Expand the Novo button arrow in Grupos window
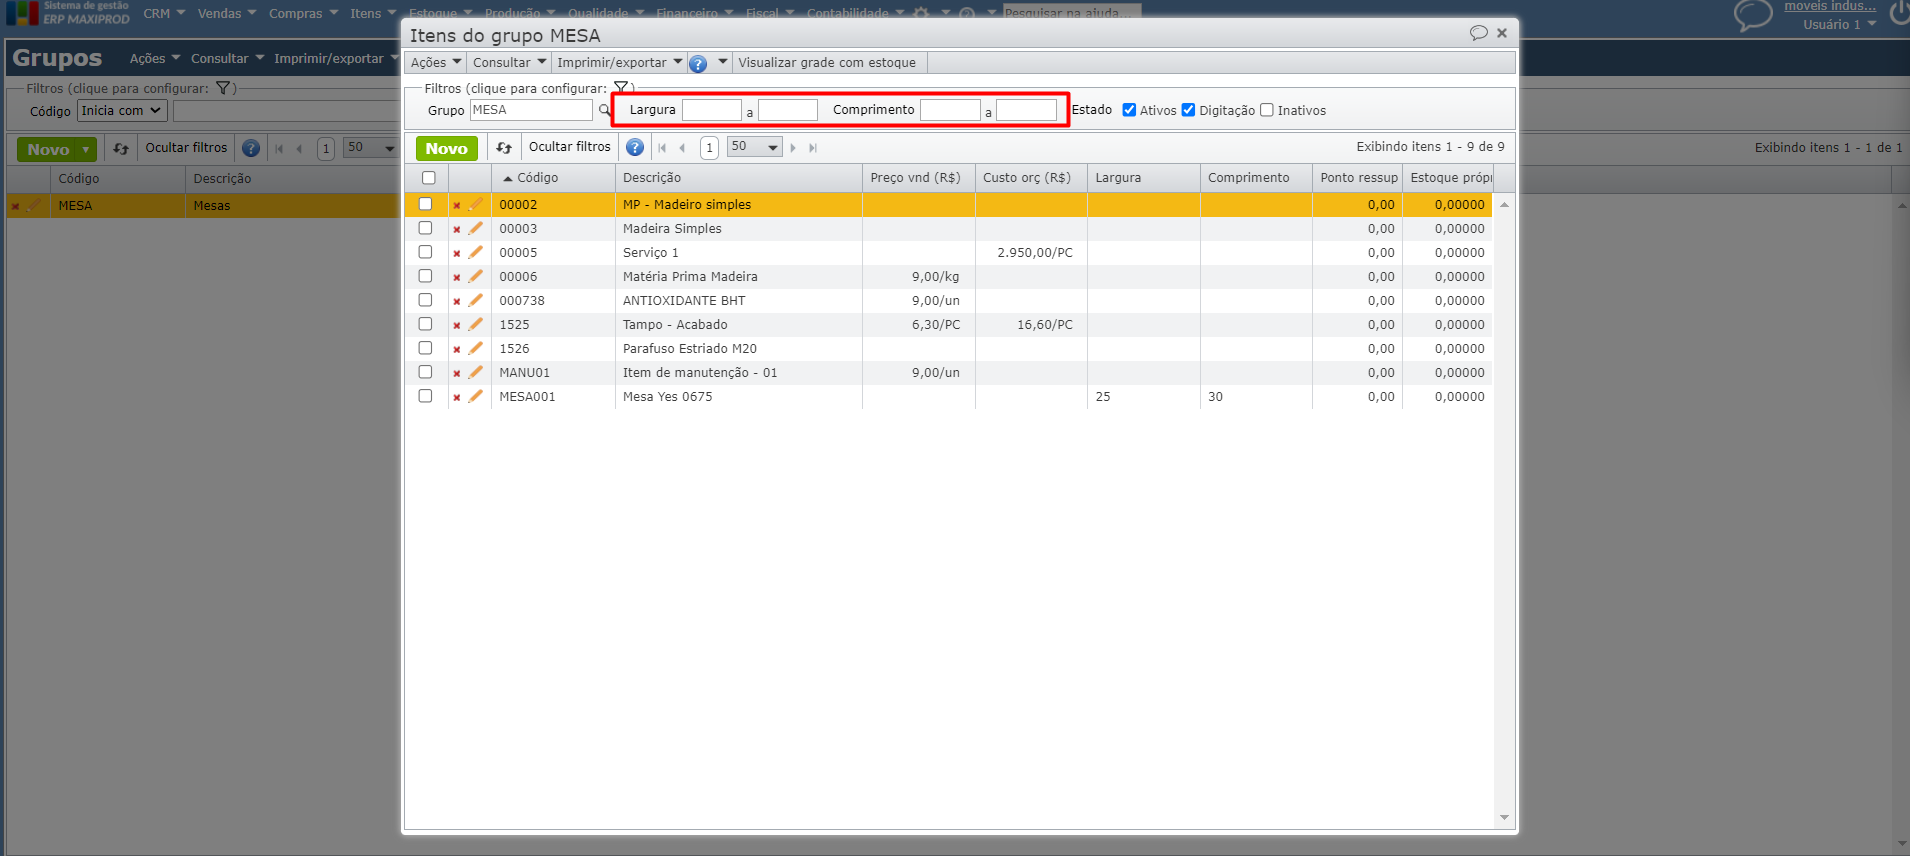The image size is (1910, 856). pyautogui.click(x=86, y=150)
